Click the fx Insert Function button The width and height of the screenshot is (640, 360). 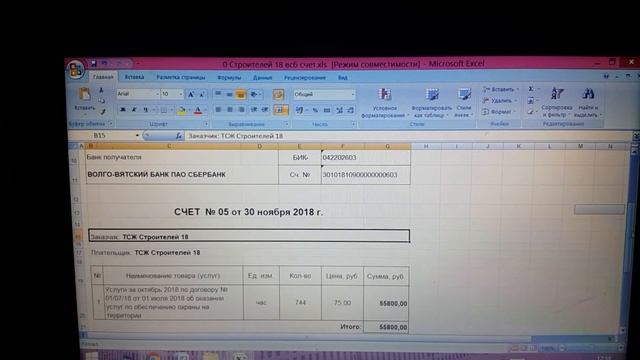point(178,136)
